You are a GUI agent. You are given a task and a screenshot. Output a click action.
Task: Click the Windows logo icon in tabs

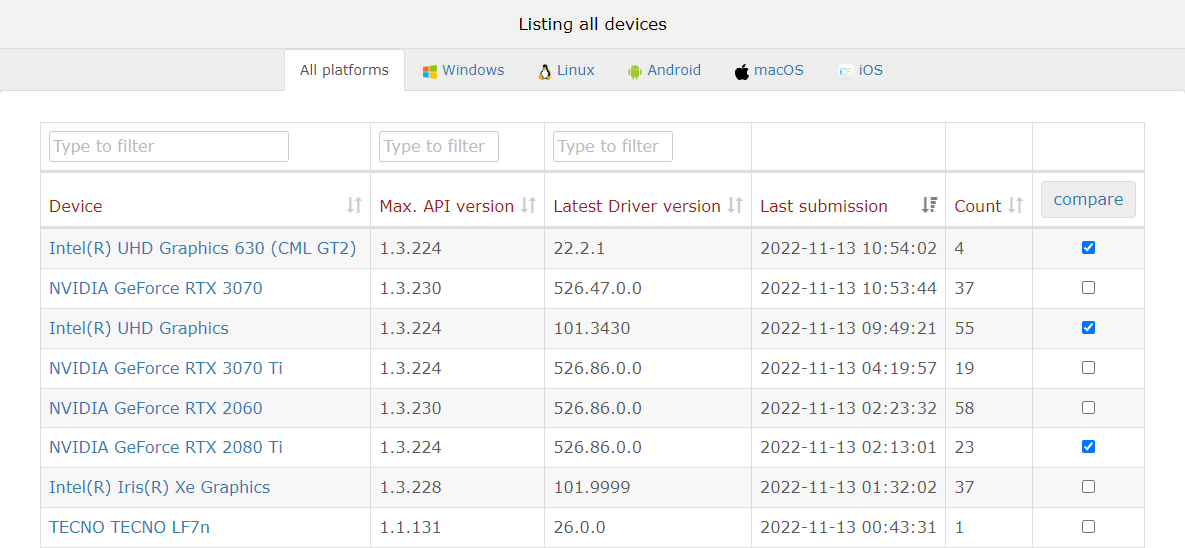(430, 71)
